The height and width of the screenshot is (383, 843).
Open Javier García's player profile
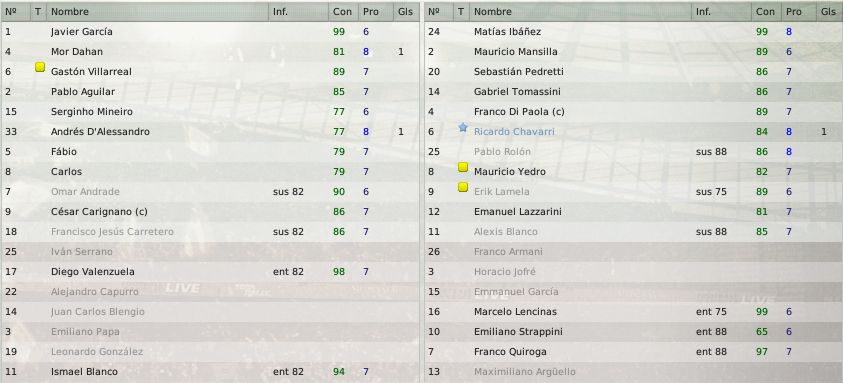point(82,32)
